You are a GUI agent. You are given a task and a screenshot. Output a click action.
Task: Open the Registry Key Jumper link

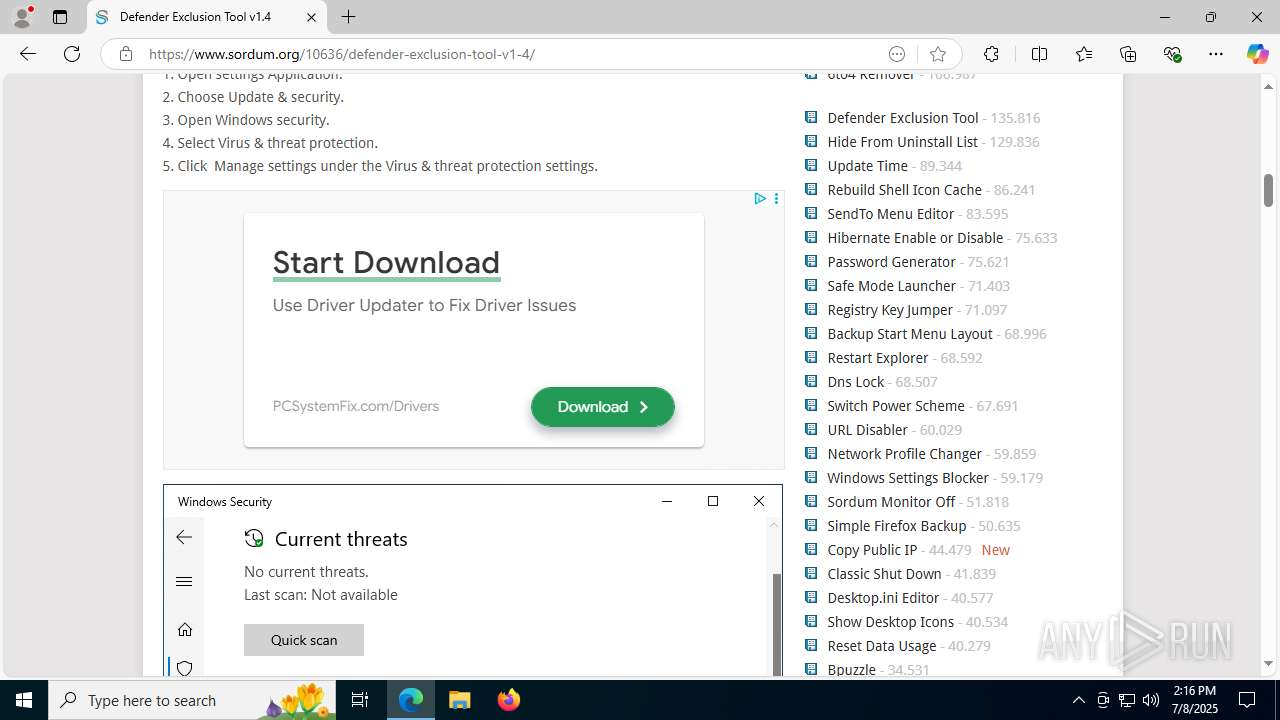click(890, 310)
